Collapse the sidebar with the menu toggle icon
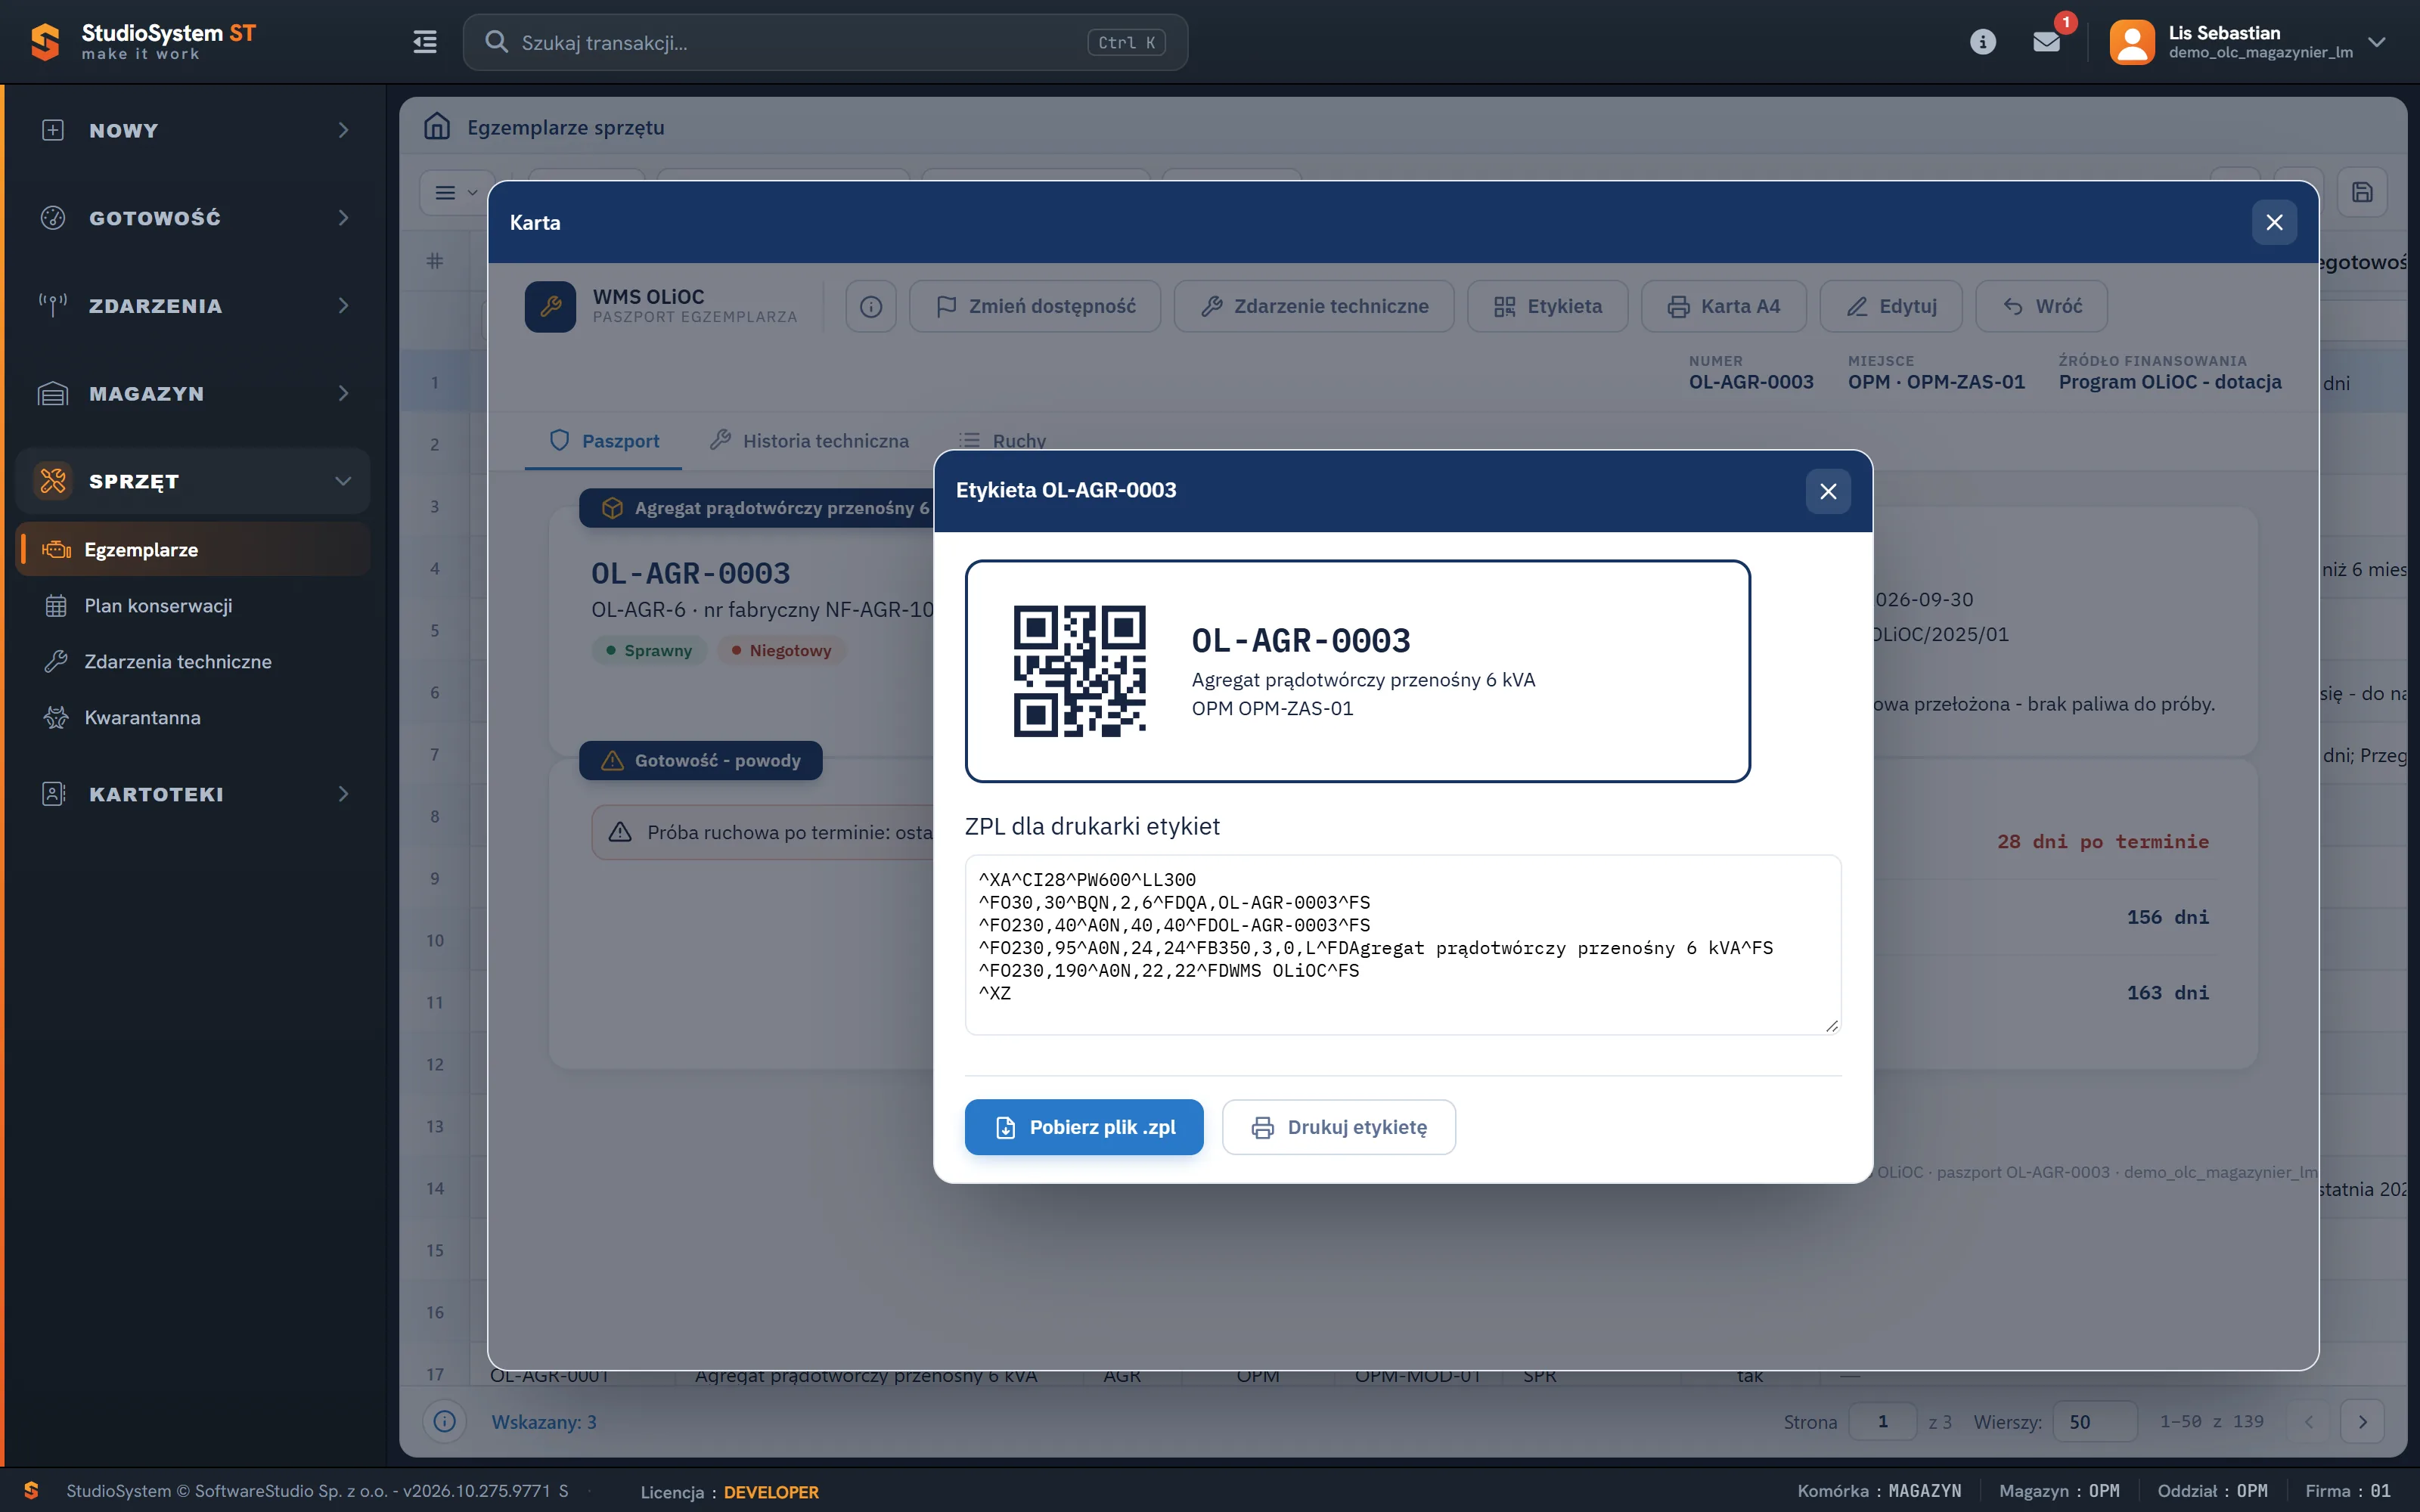 (425, 42)
